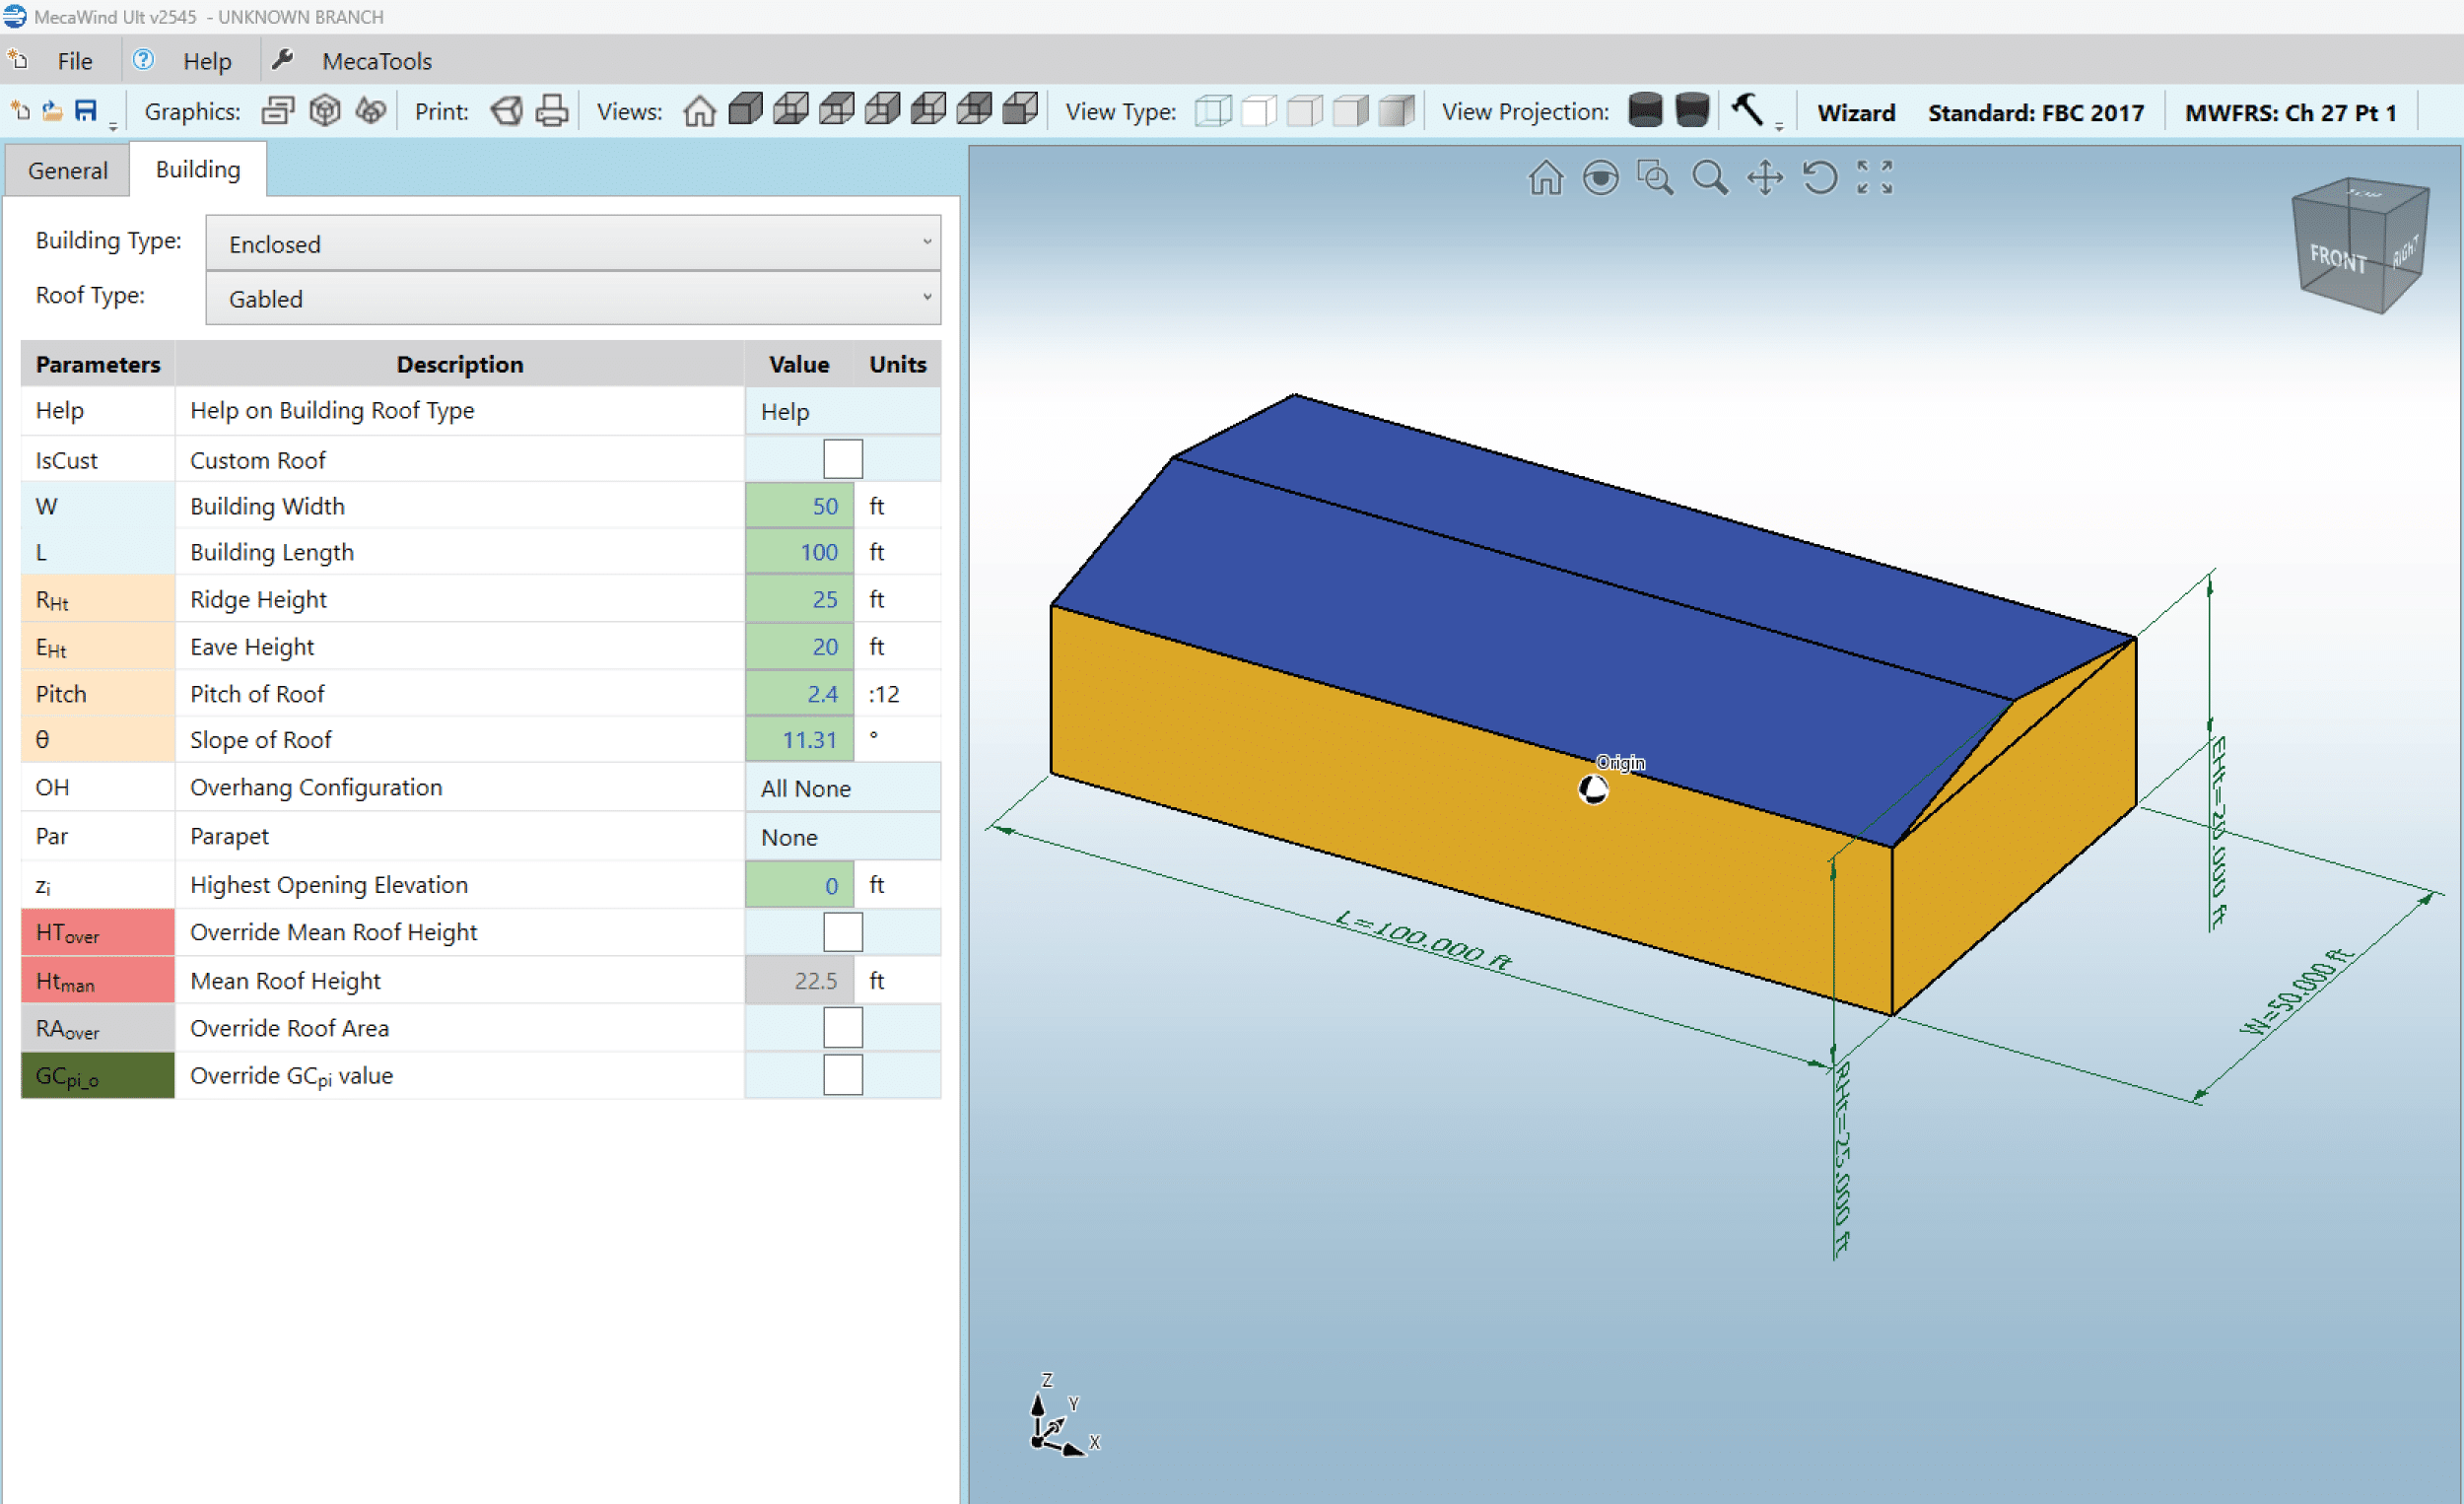Select the isometric home view in the Views toolbar

click(x=699, y=111)
